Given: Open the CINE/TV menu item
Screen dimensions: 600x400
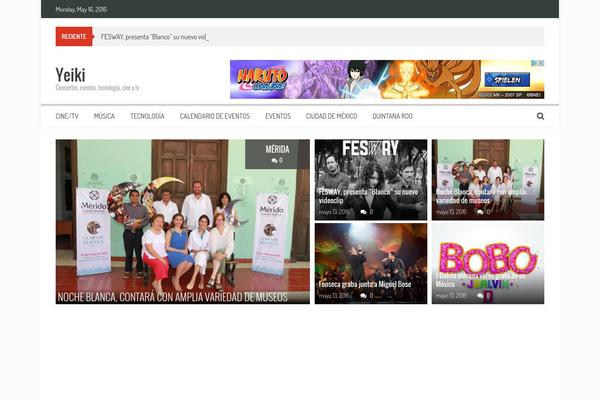Looking at the screenshot, I should click(x=67, y=116).
